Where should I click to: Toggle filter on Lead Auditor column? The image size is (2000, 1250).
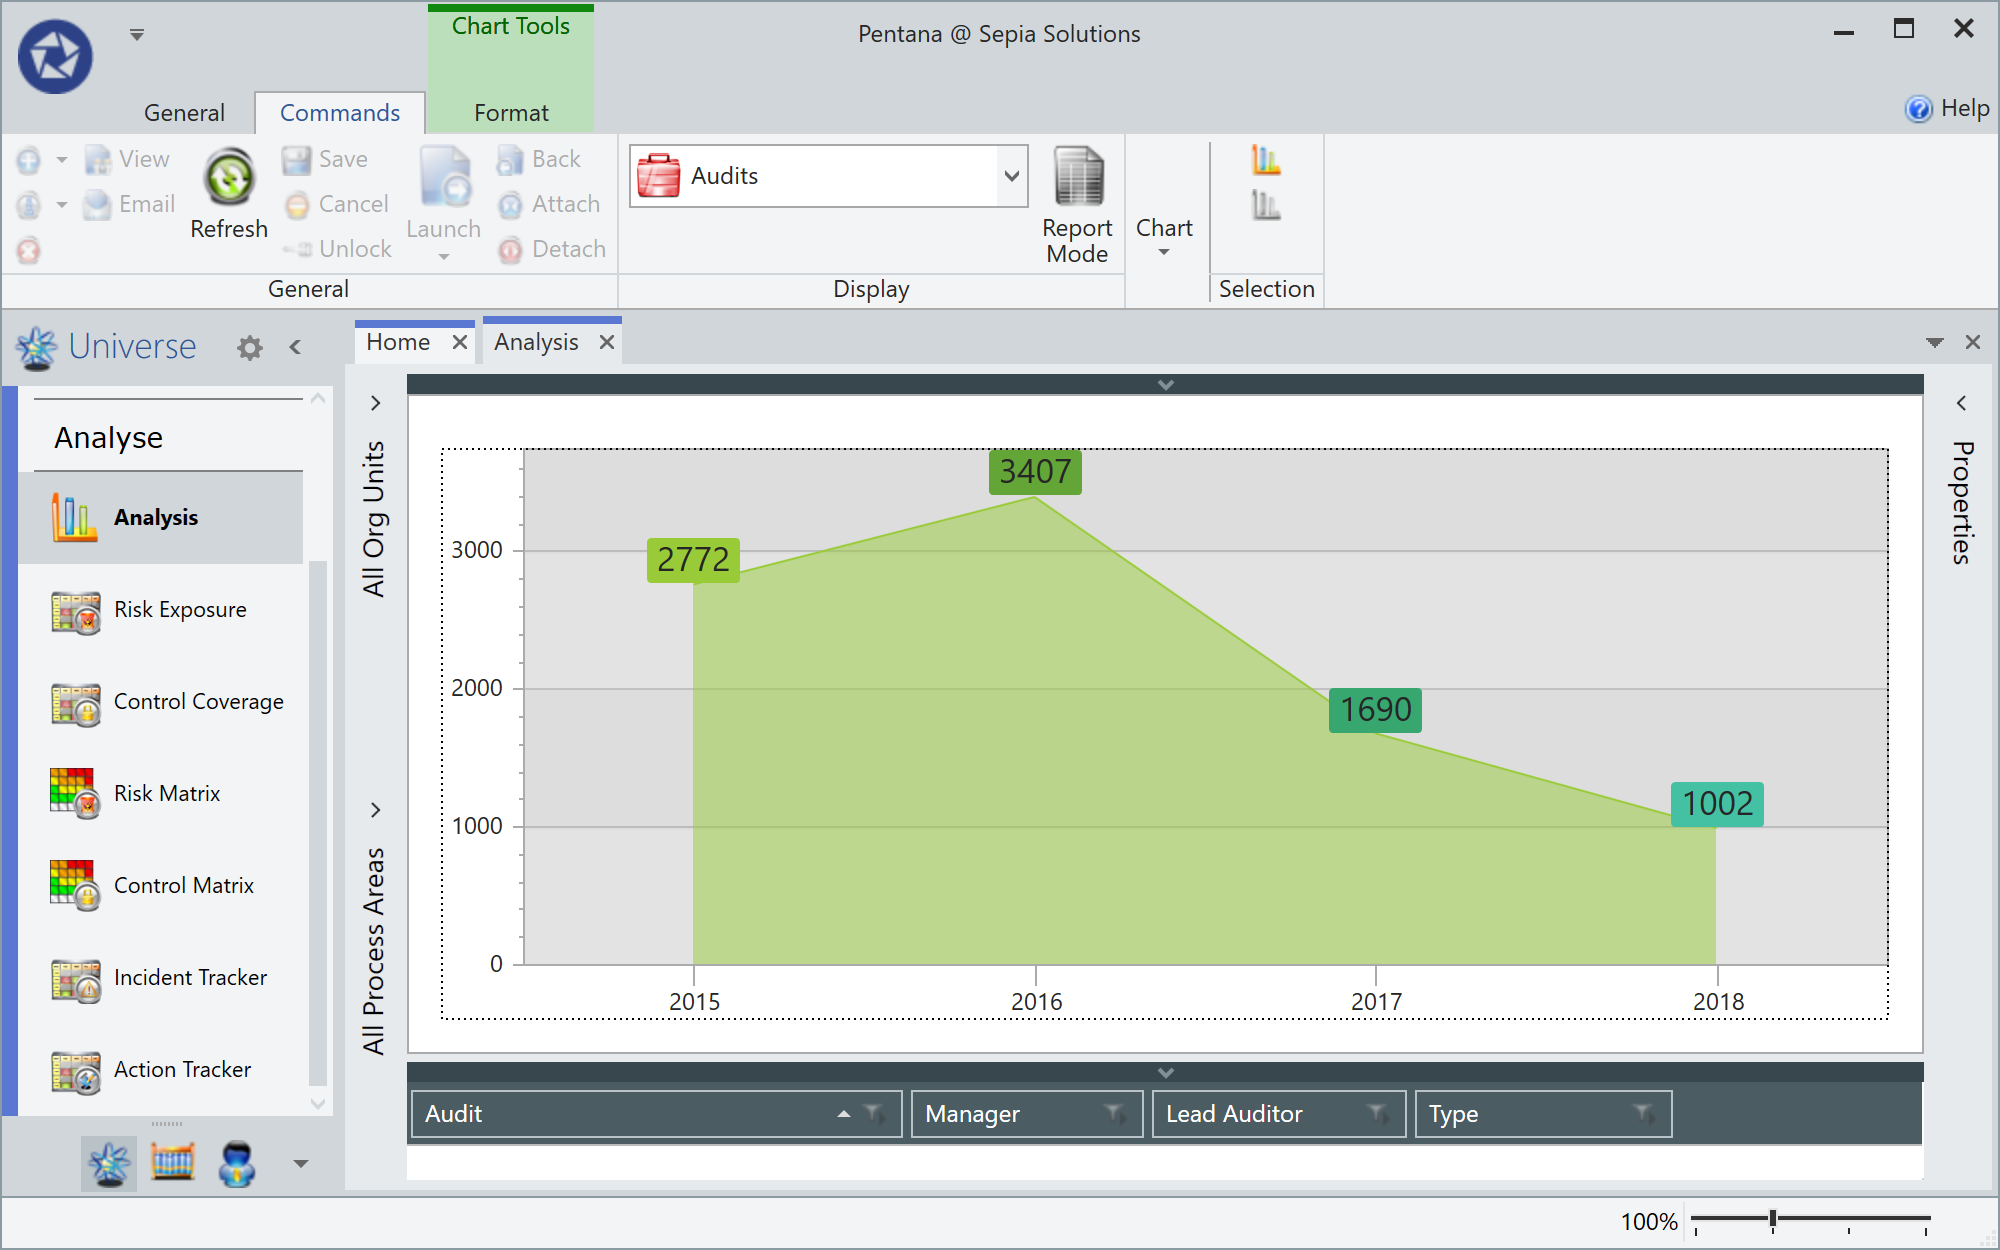(1378, 1113)
